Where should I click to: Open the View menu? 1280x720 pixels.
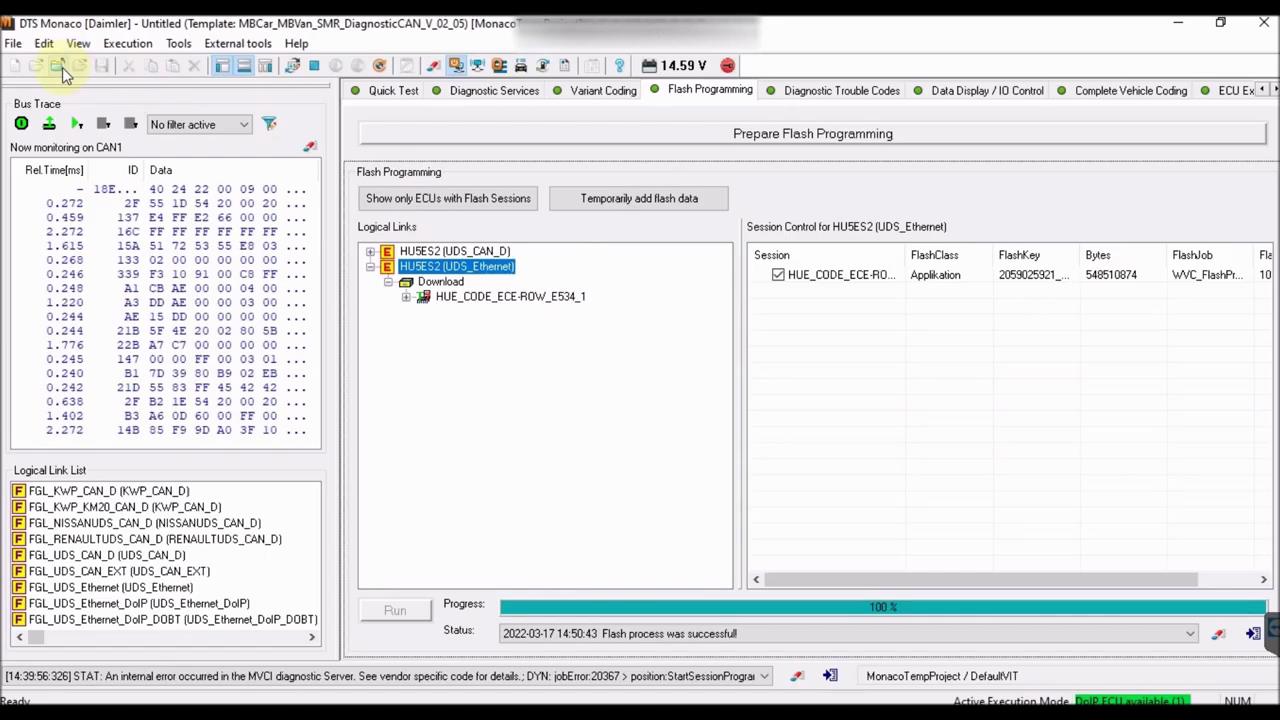tap(78, 44)
